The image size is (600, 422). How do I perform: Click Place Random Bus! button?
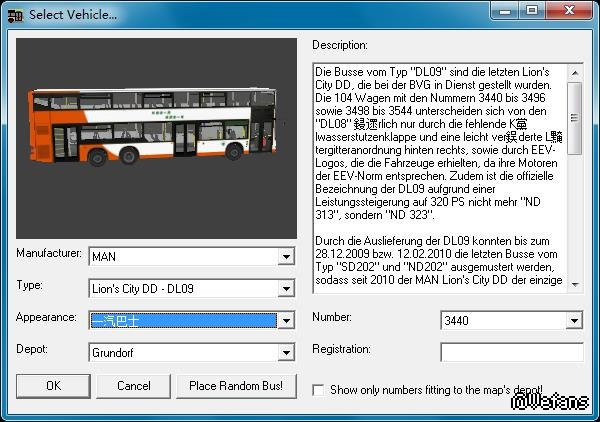click(x=237, y=386)
